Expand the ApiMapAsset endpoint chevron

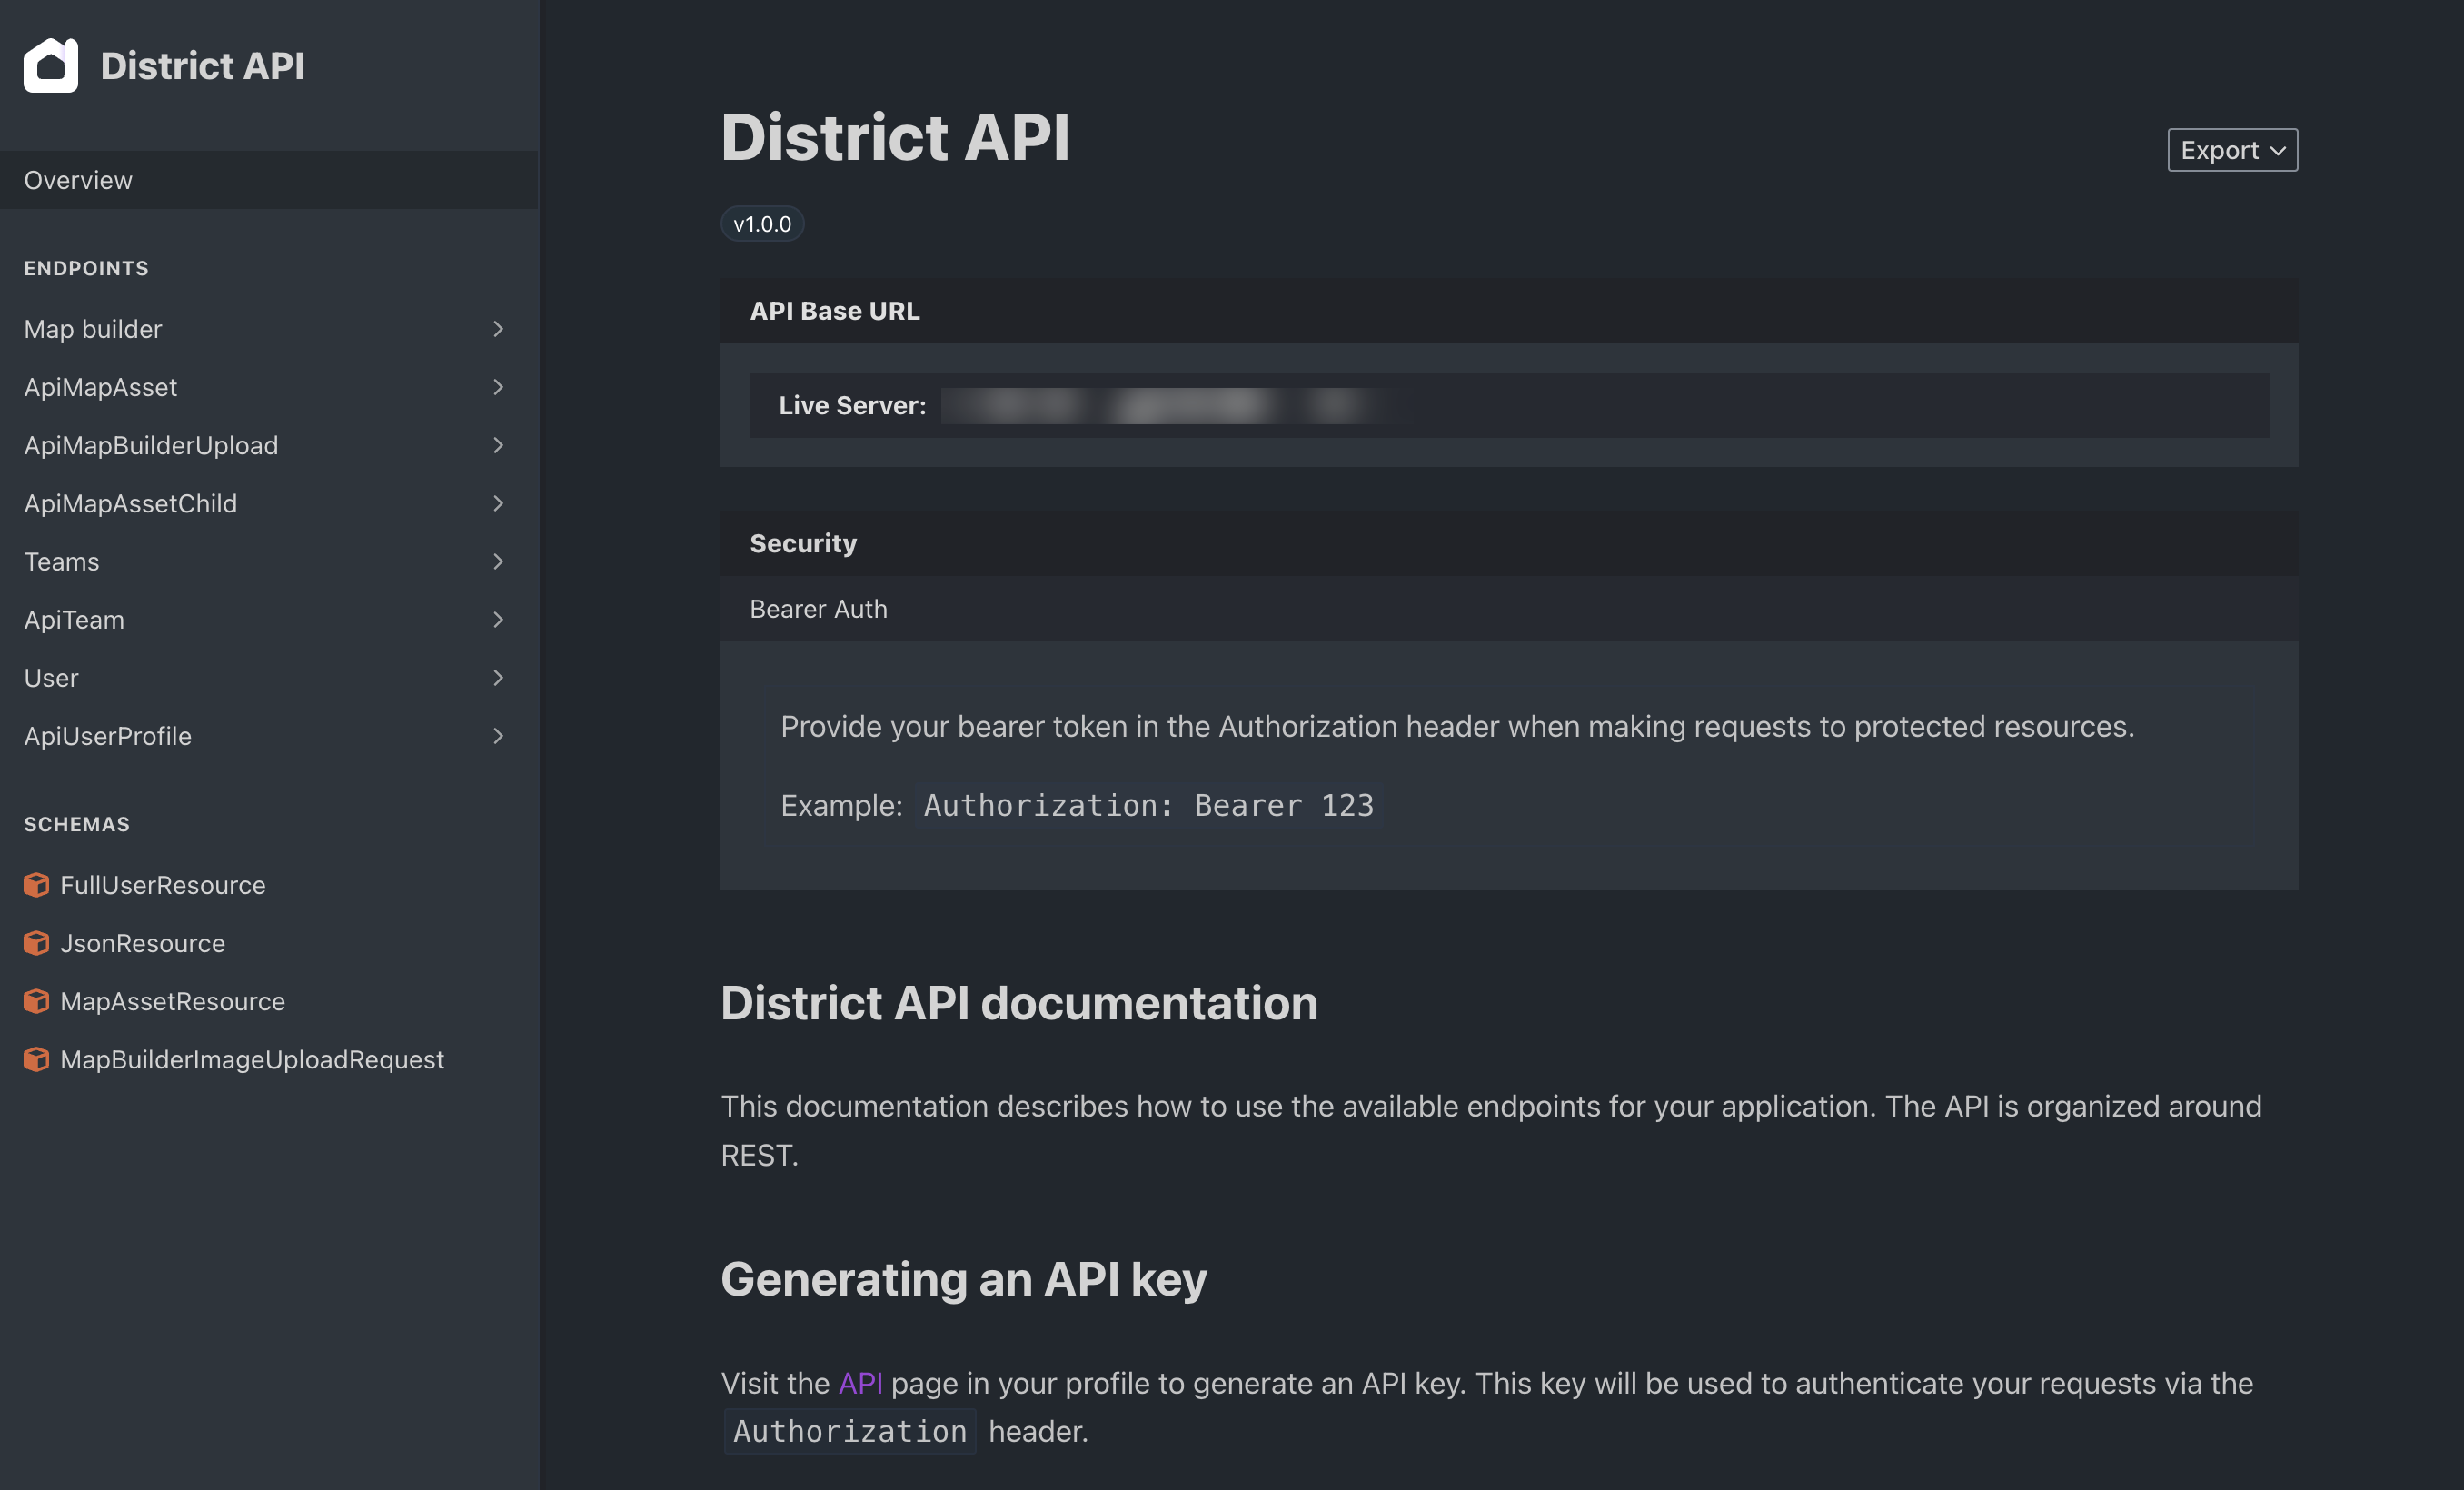click(498, 387)
